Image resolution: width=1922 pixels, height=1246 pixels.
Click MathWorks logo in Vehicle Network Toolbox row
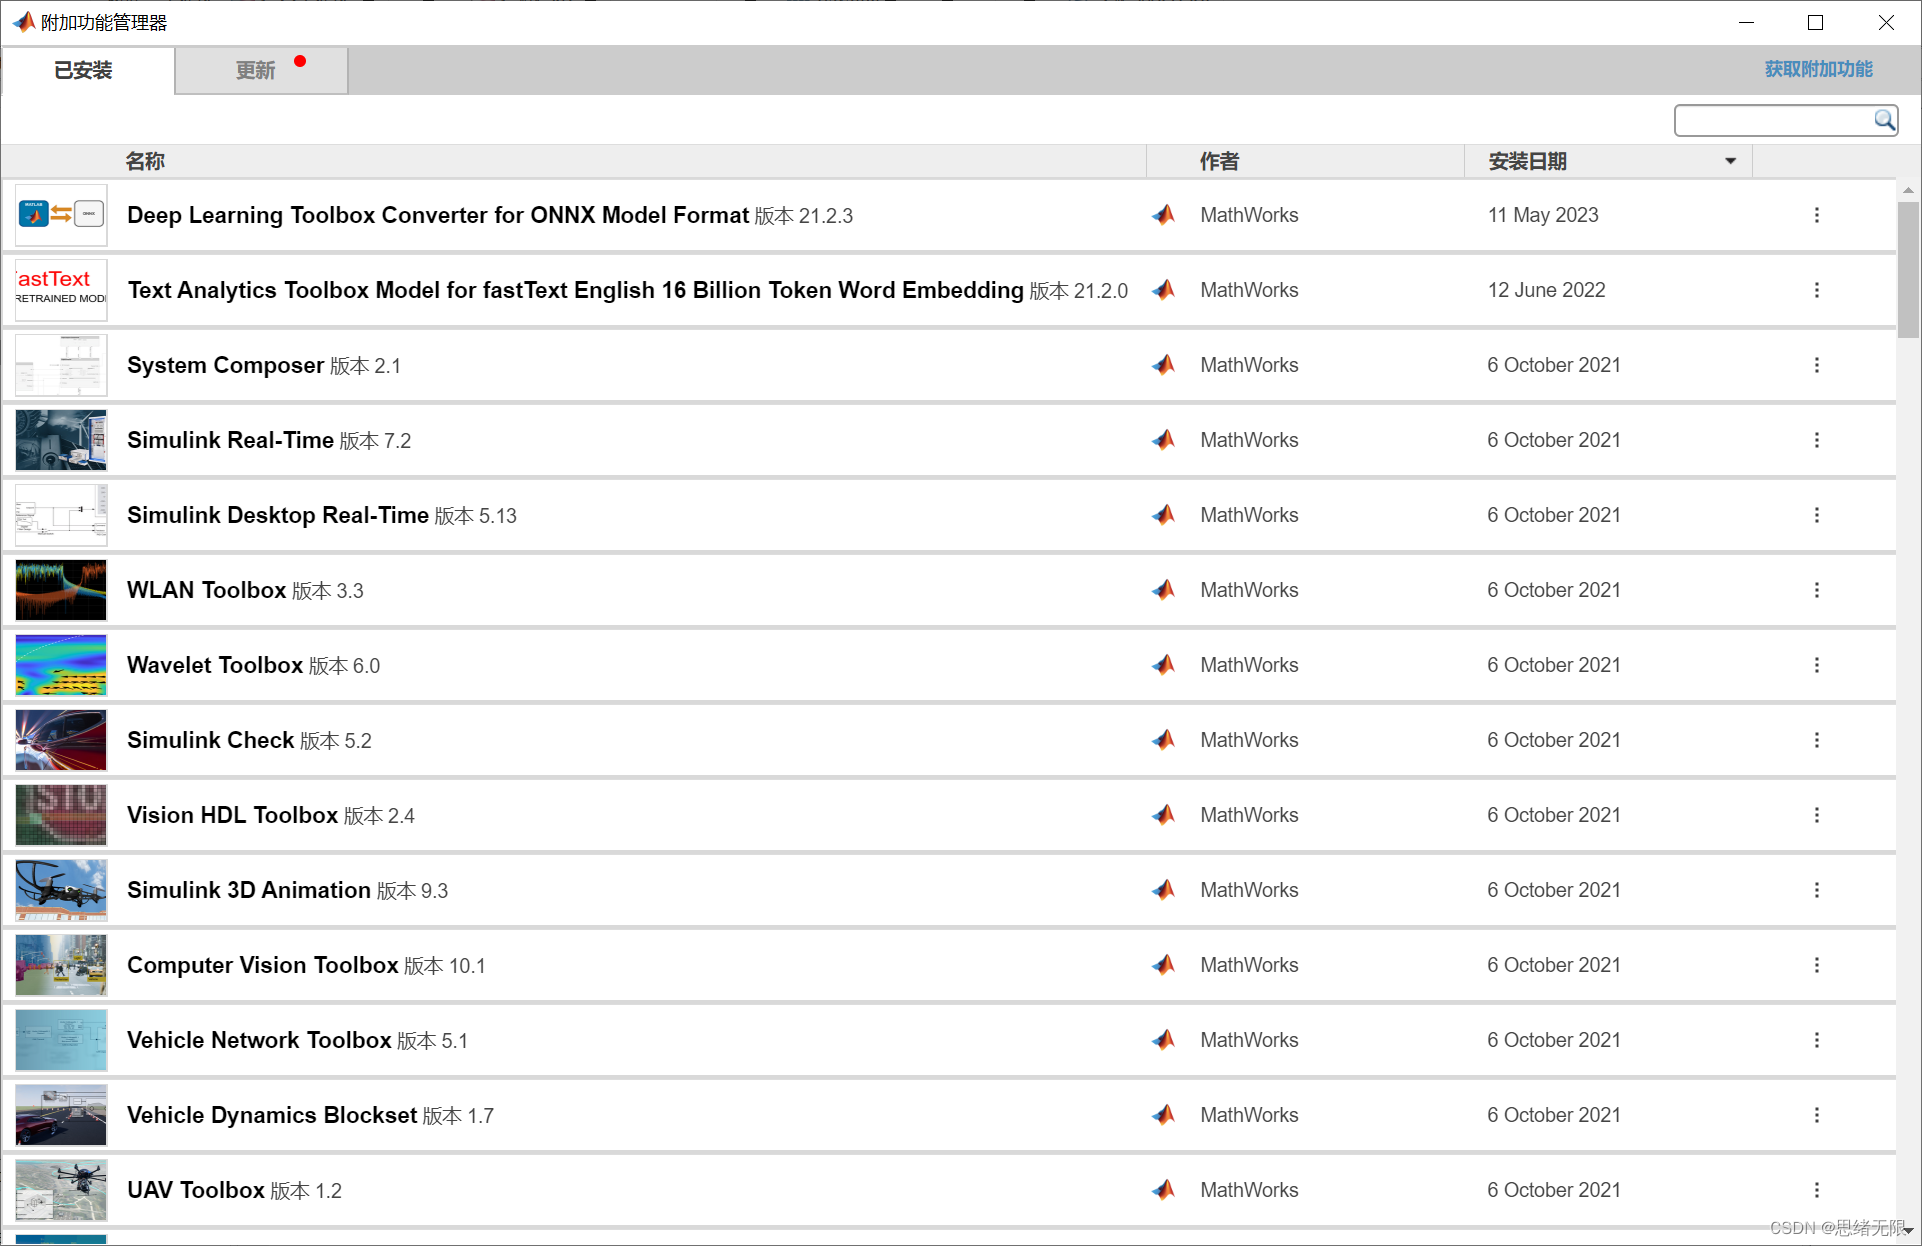(x=1163, y=1040)
